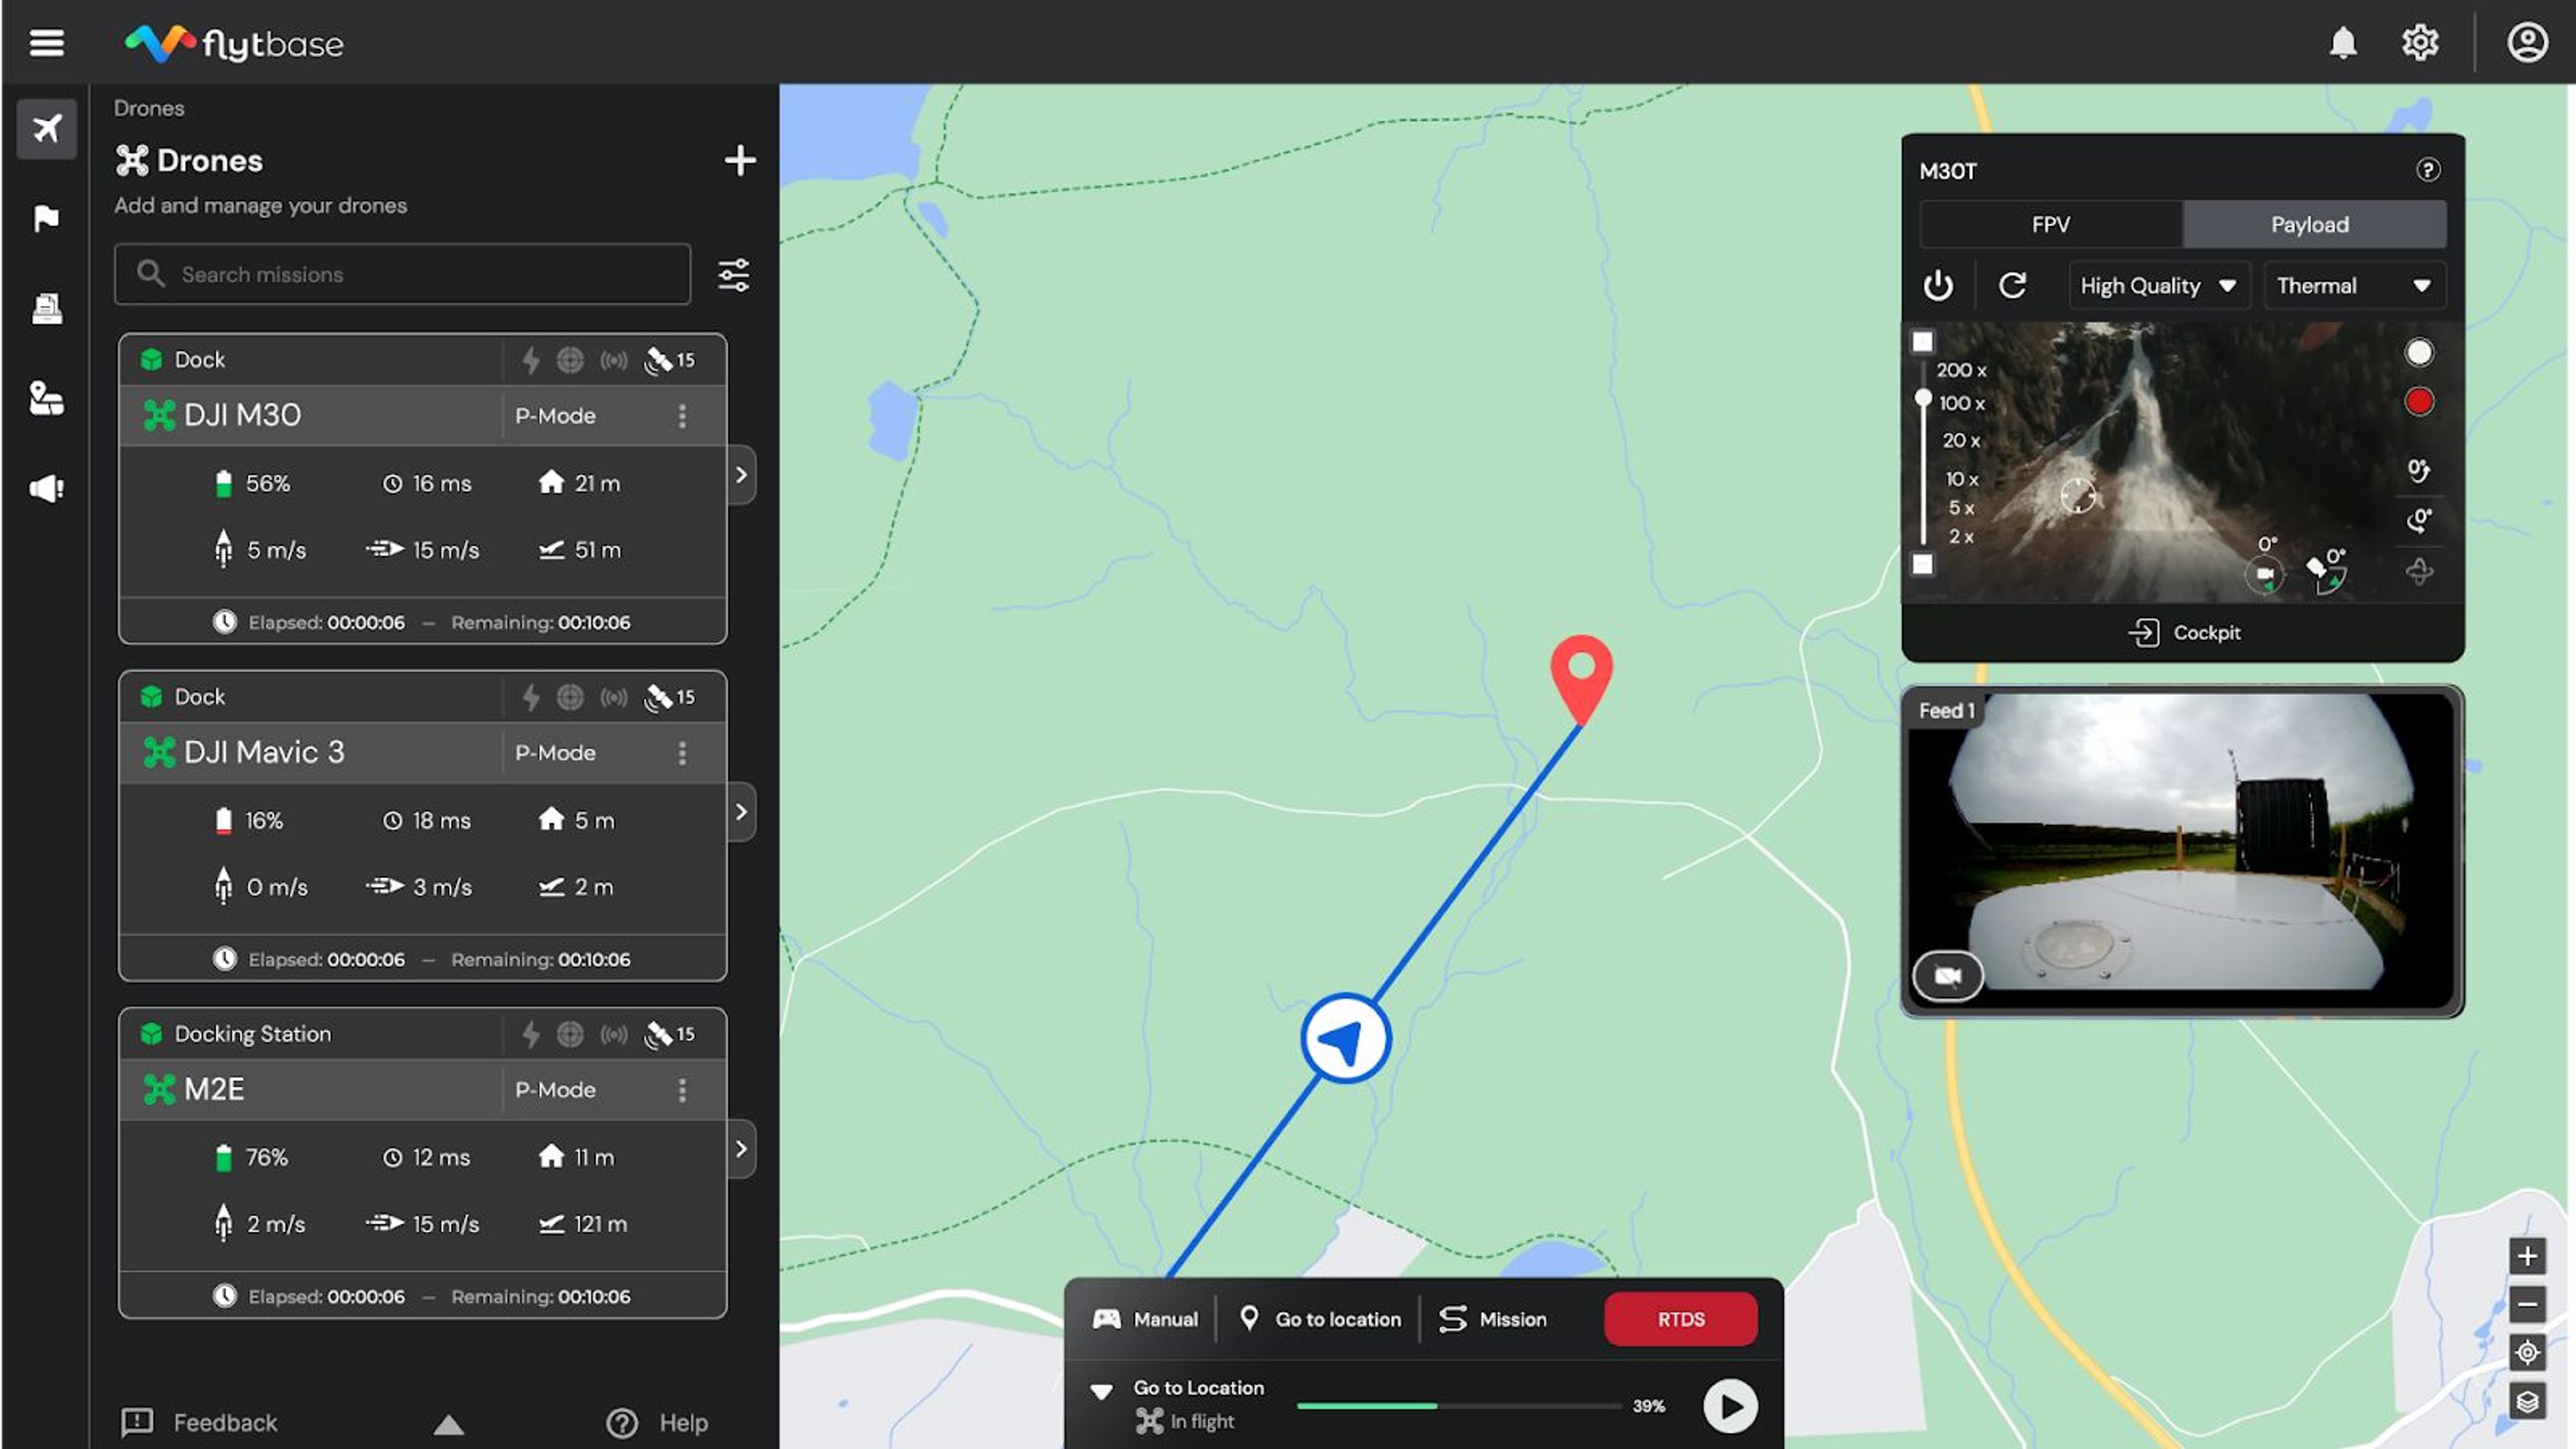The image size is (2576, 1449).
Task: Open M2E three-dot menu
Action: tap(682, 1089)
